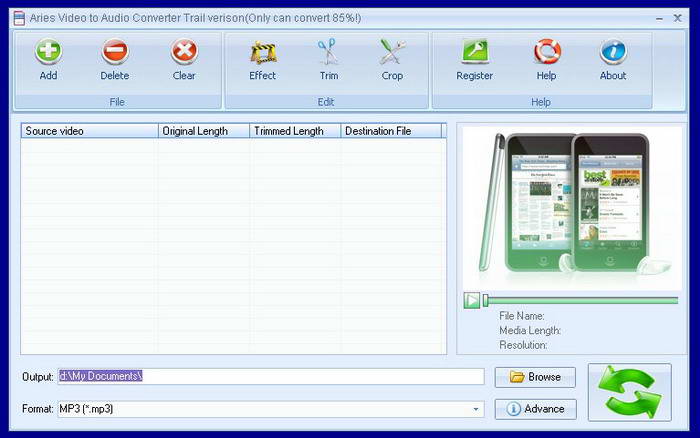Browse for an output folder
The height and width of the screenshot is (438, 700).
(x=535, y=377)
